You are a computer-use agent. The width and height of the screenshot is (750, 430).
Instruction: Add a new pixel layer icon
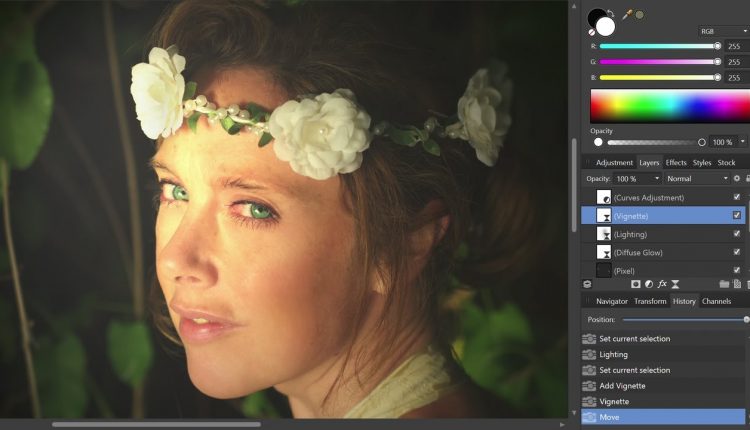737,284
